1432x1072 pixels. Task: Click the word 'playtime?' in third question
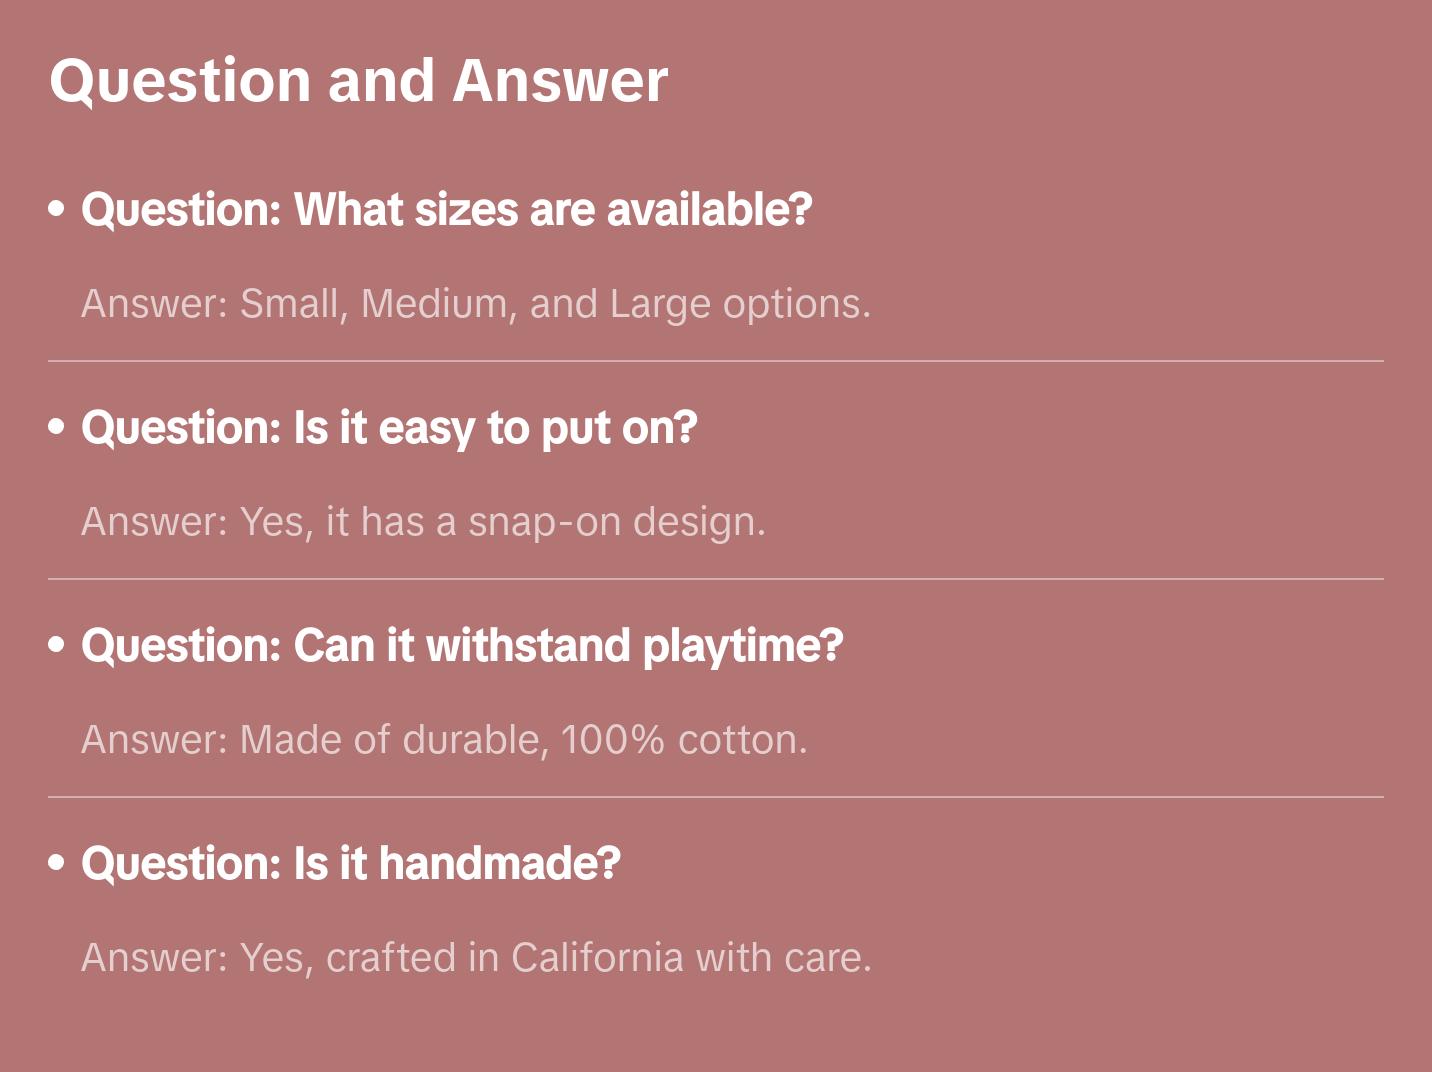click(743, 647)
